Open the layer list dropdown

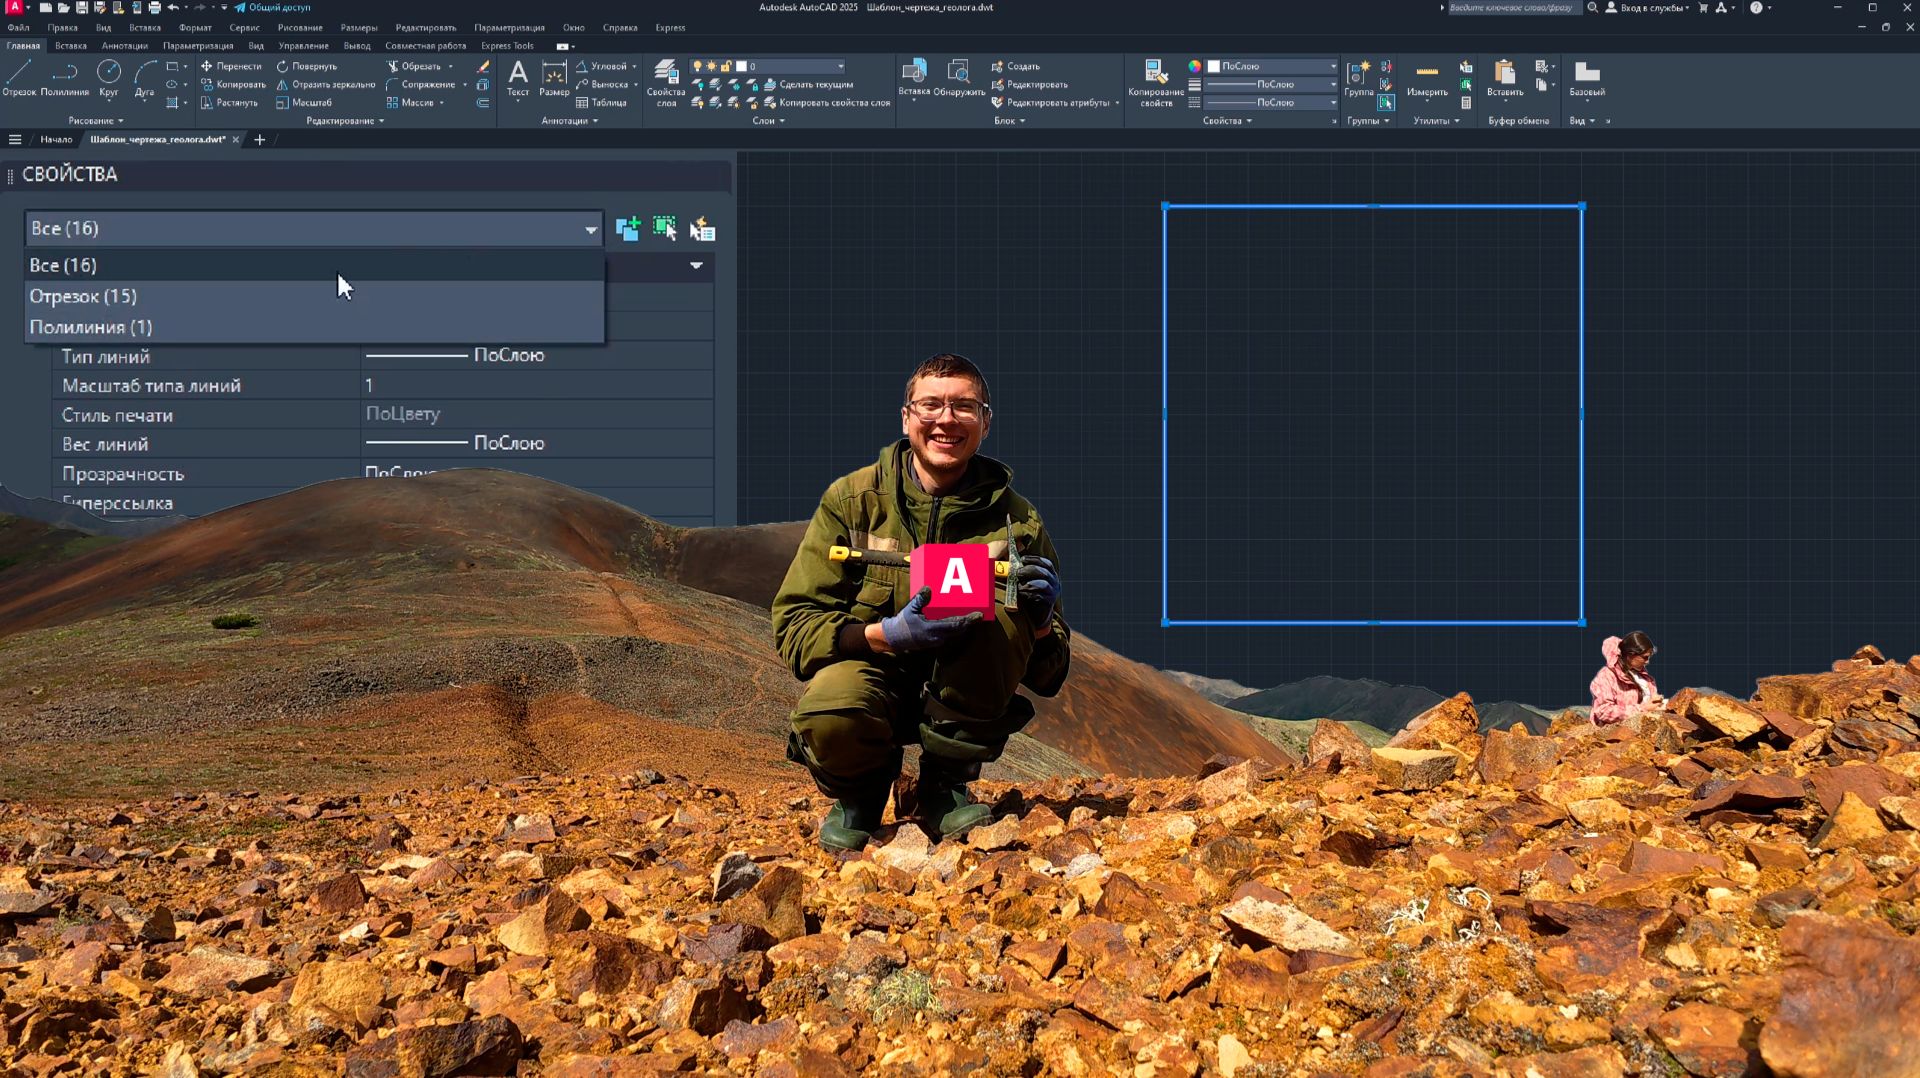pos(769,66)
